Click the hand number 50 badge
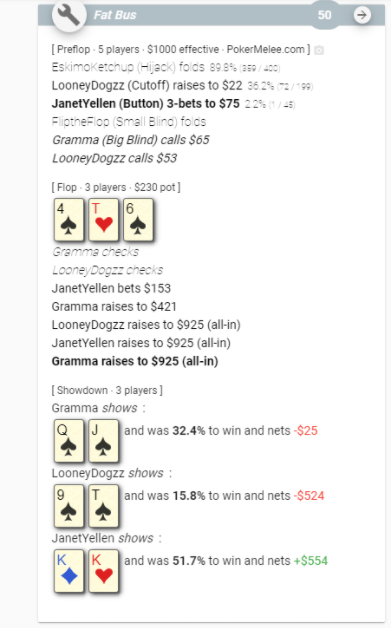 (324, 15)
